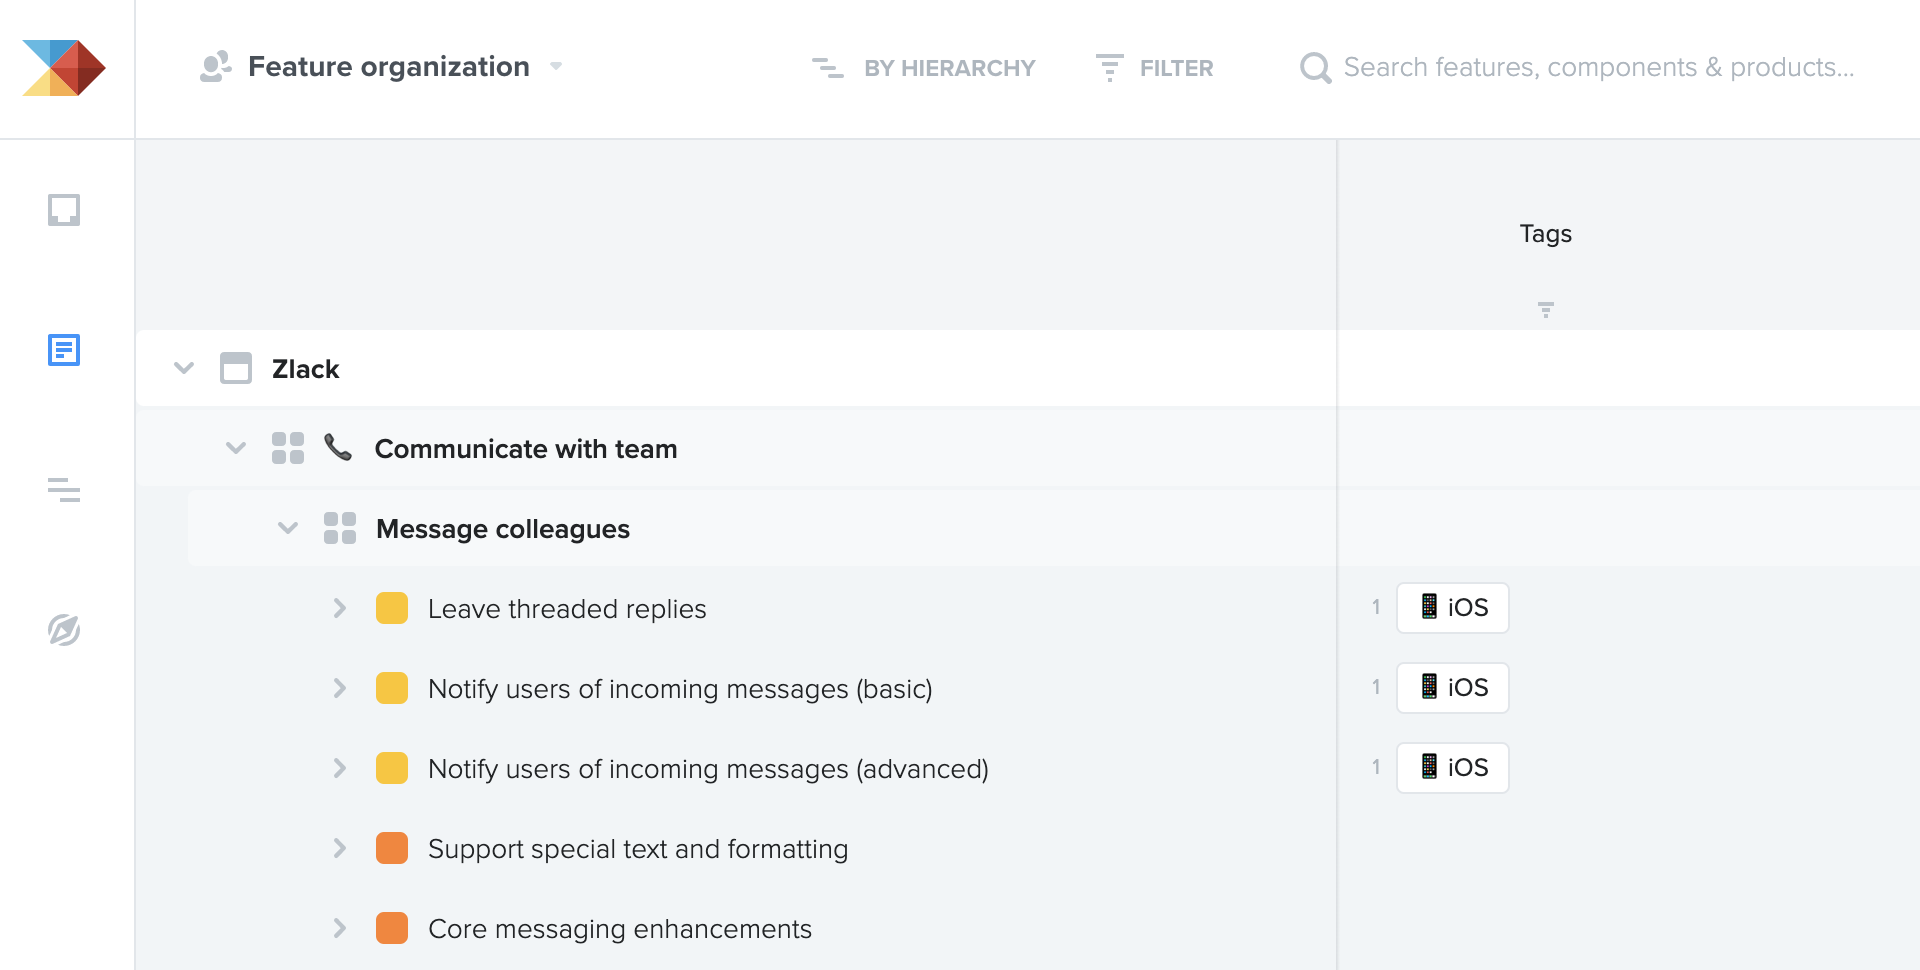Open the Leave threaded replies feature

[567, 609]
